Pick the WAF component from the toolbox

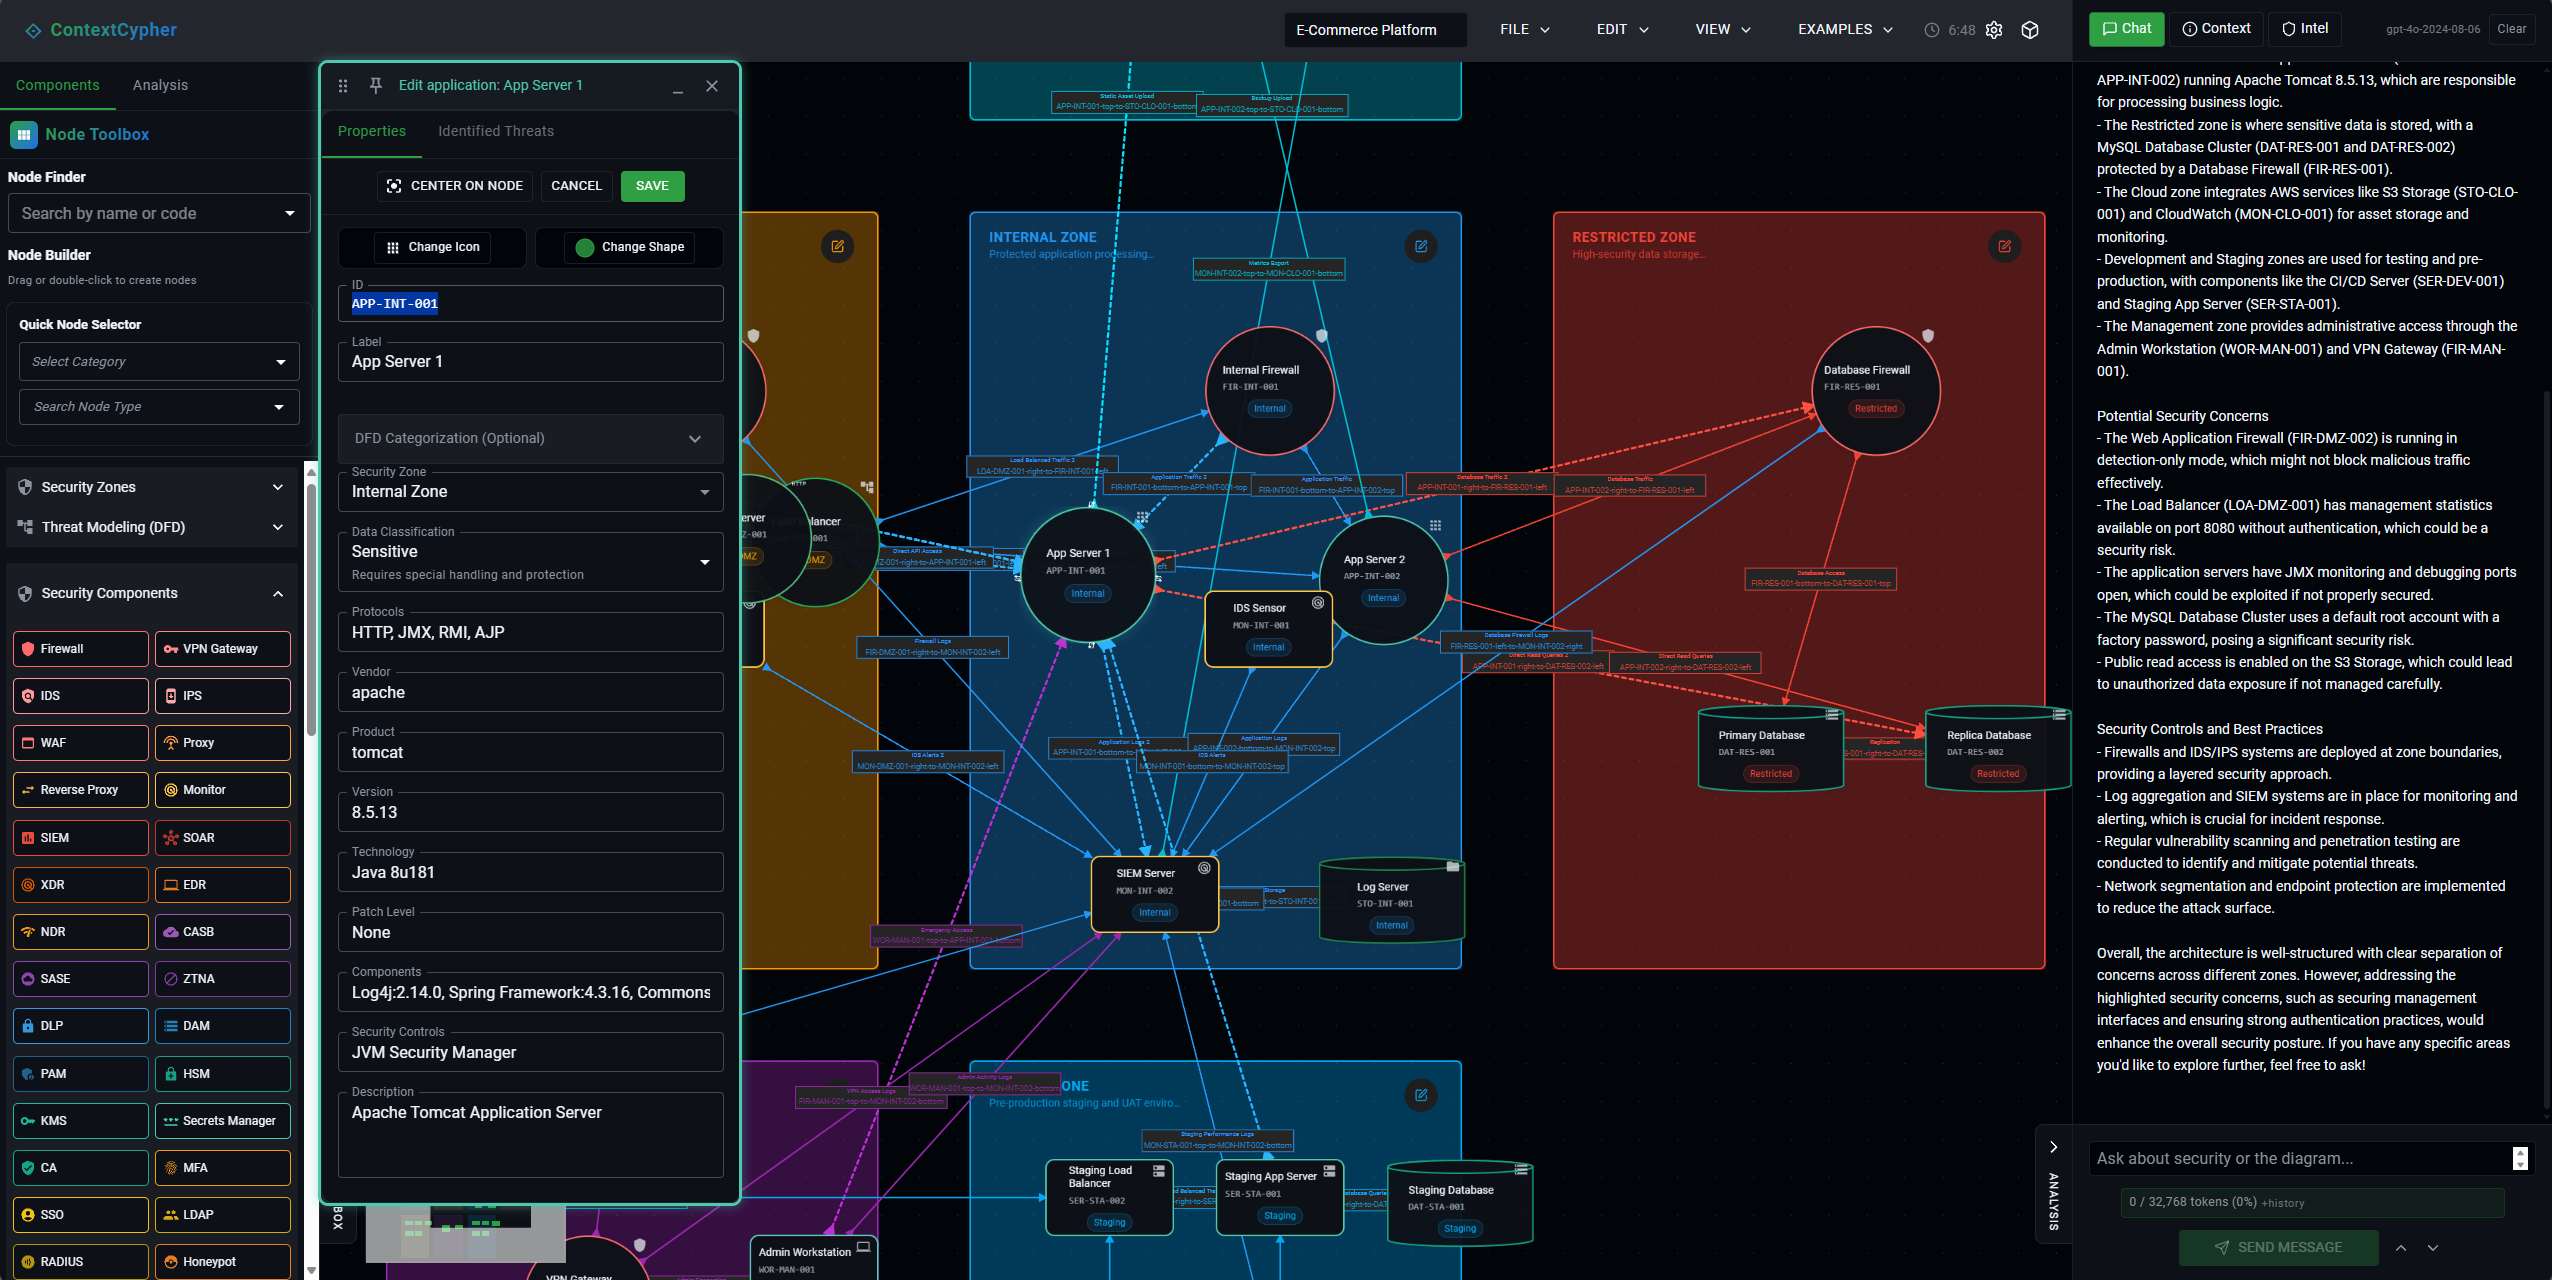(80, 742)
